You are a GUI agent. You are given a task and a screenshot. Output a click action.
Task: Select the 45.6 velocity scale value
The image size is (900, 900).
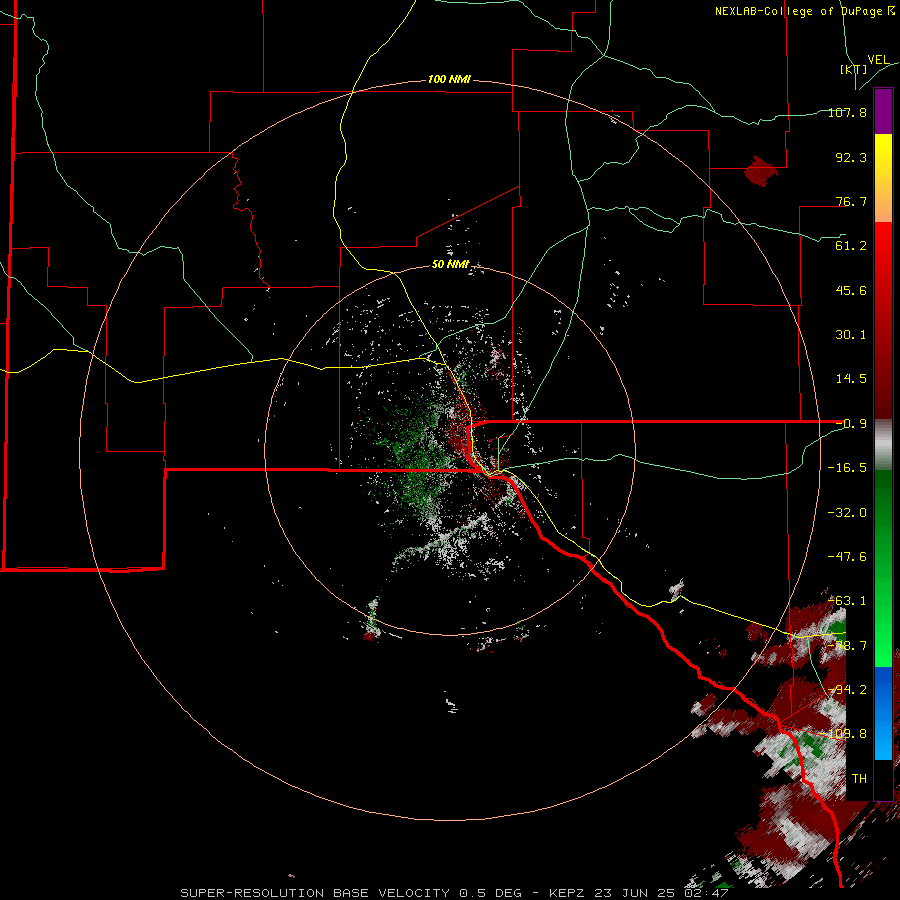click(851, 290)
